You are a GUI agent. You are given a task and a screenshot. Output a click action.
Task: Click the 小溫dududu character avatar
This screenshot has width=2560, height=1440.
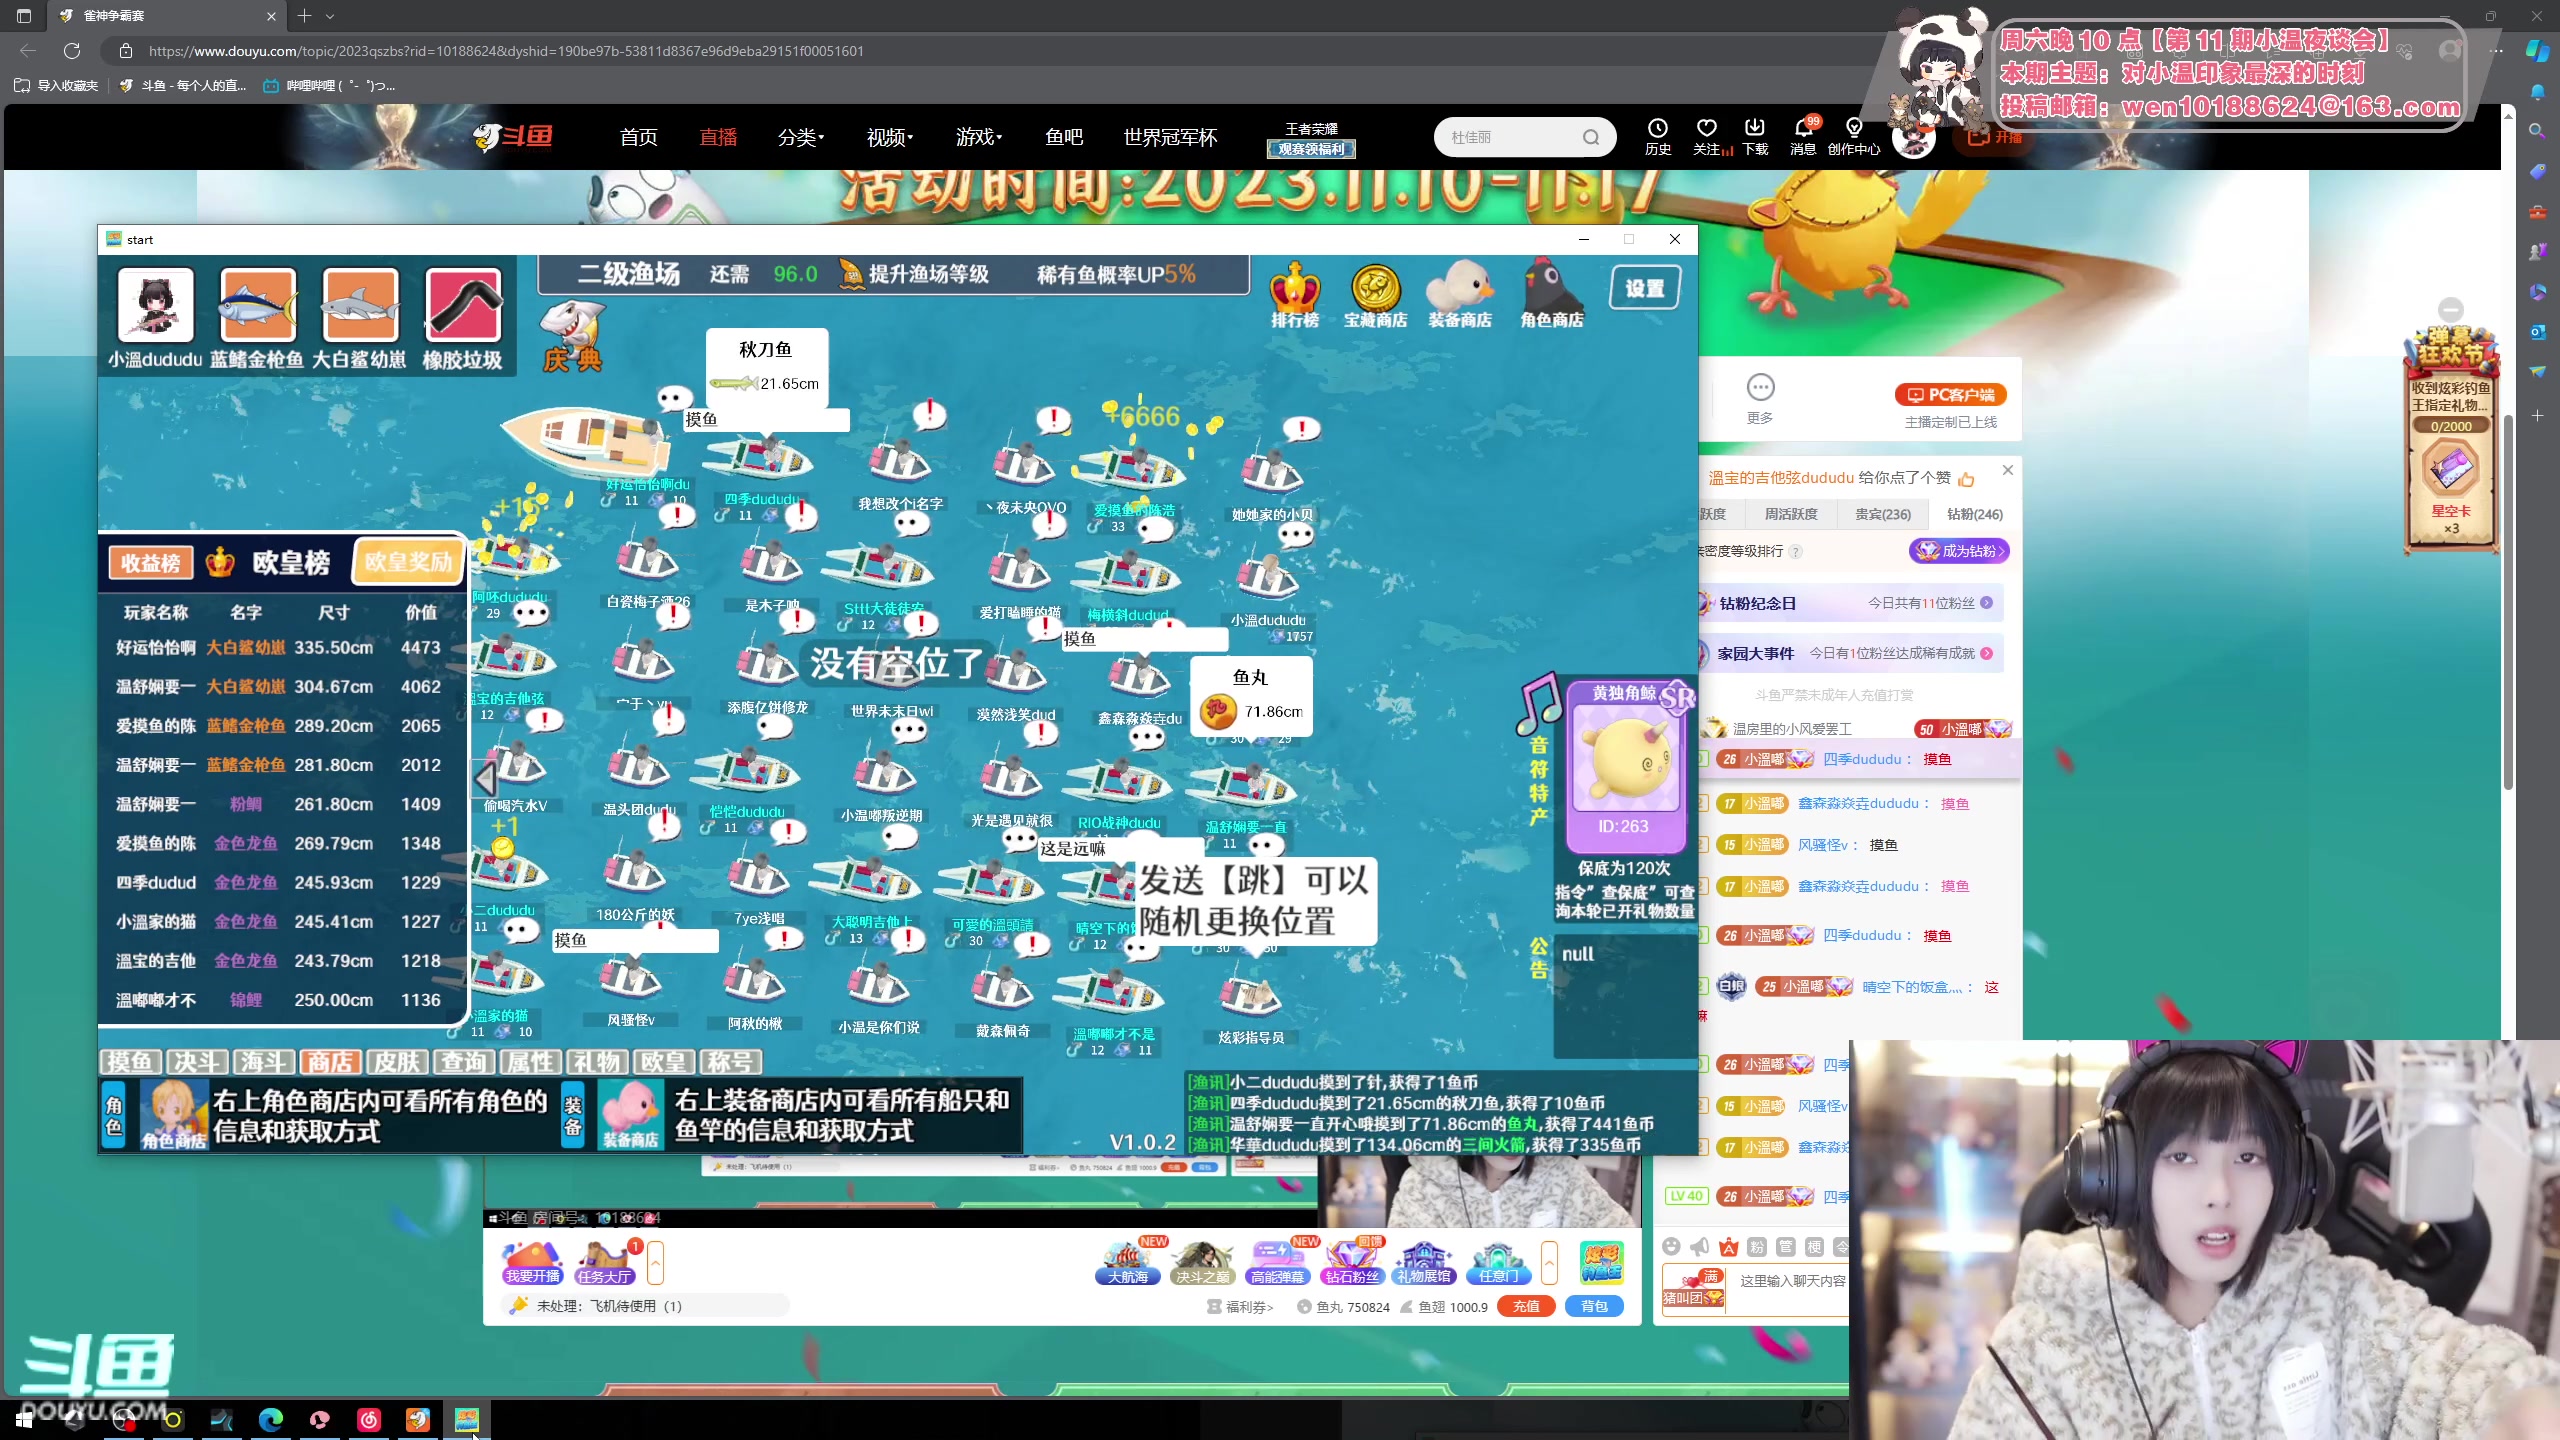155,319
